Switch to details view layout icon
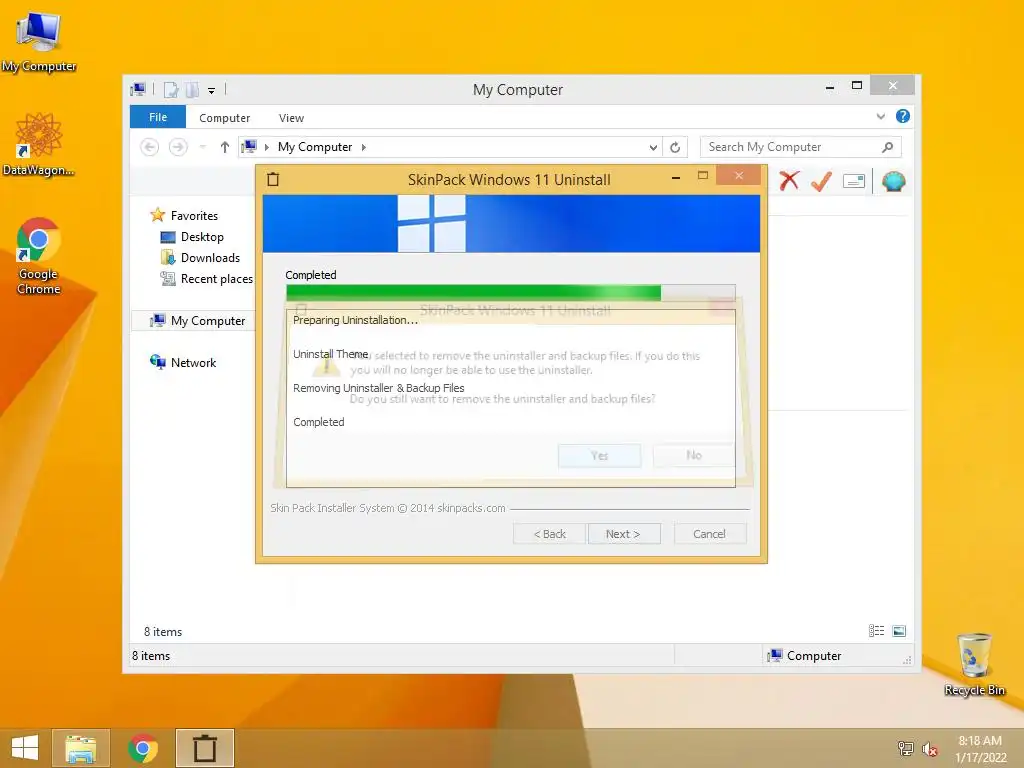 876,631
